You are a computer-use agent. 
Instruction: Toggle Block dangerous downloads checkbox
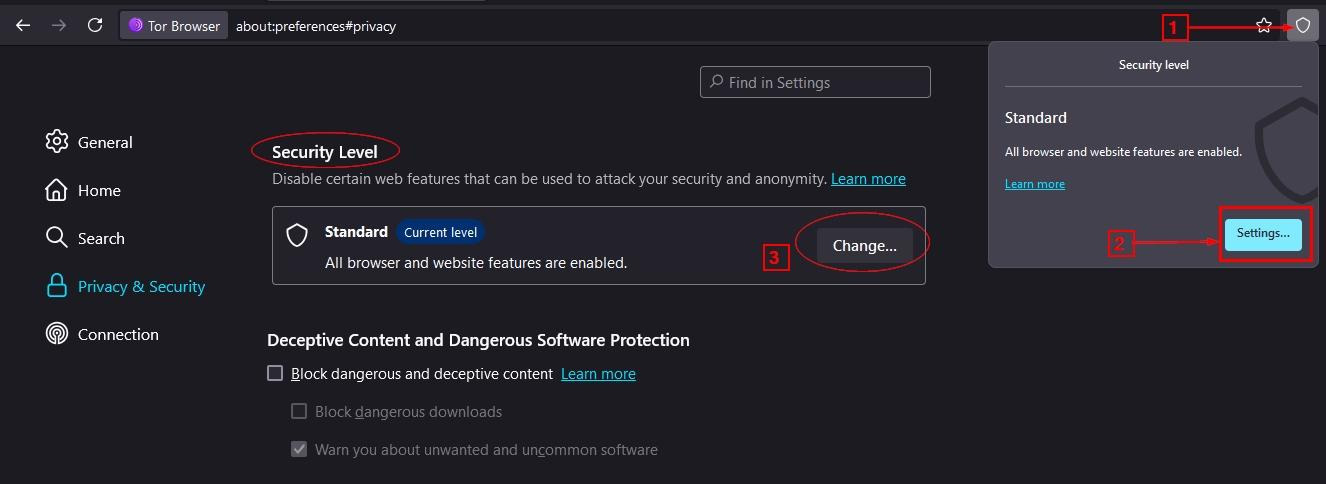click(x=299, y=411)
